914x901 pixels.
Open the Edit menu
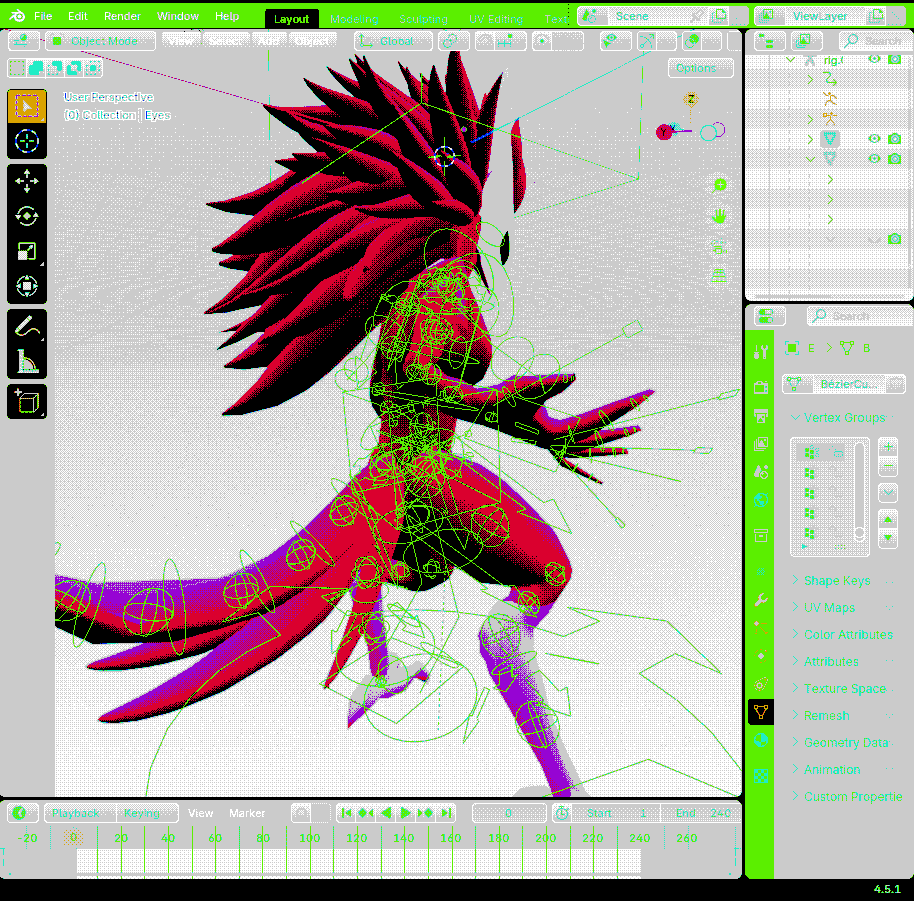click(78, 16)
